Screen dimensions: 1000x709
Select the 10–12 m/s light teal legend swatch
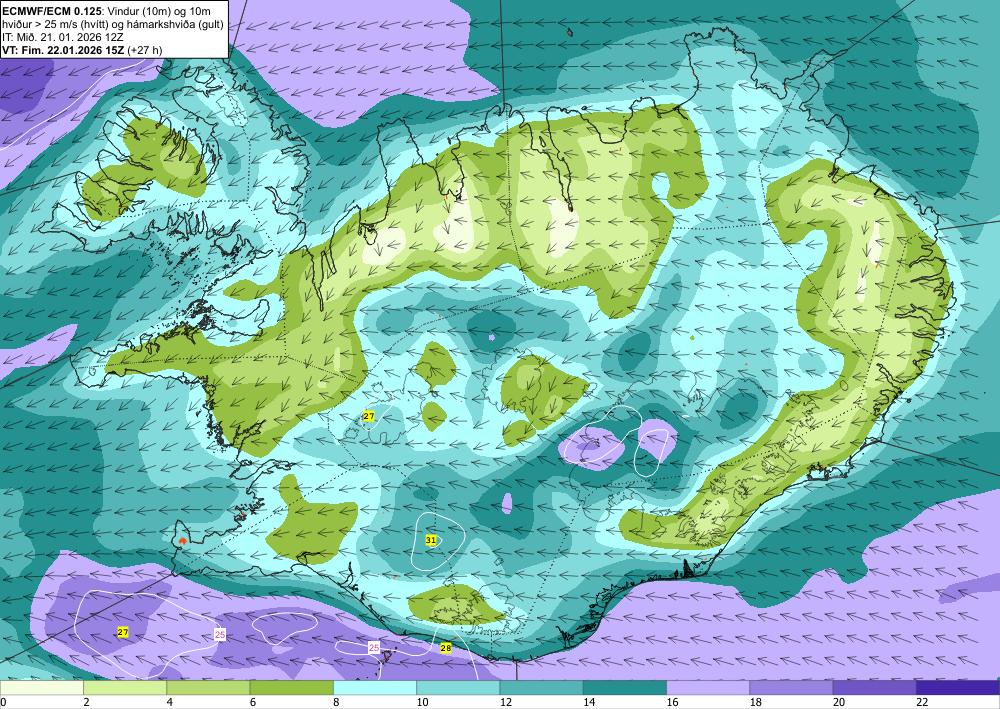458,687
